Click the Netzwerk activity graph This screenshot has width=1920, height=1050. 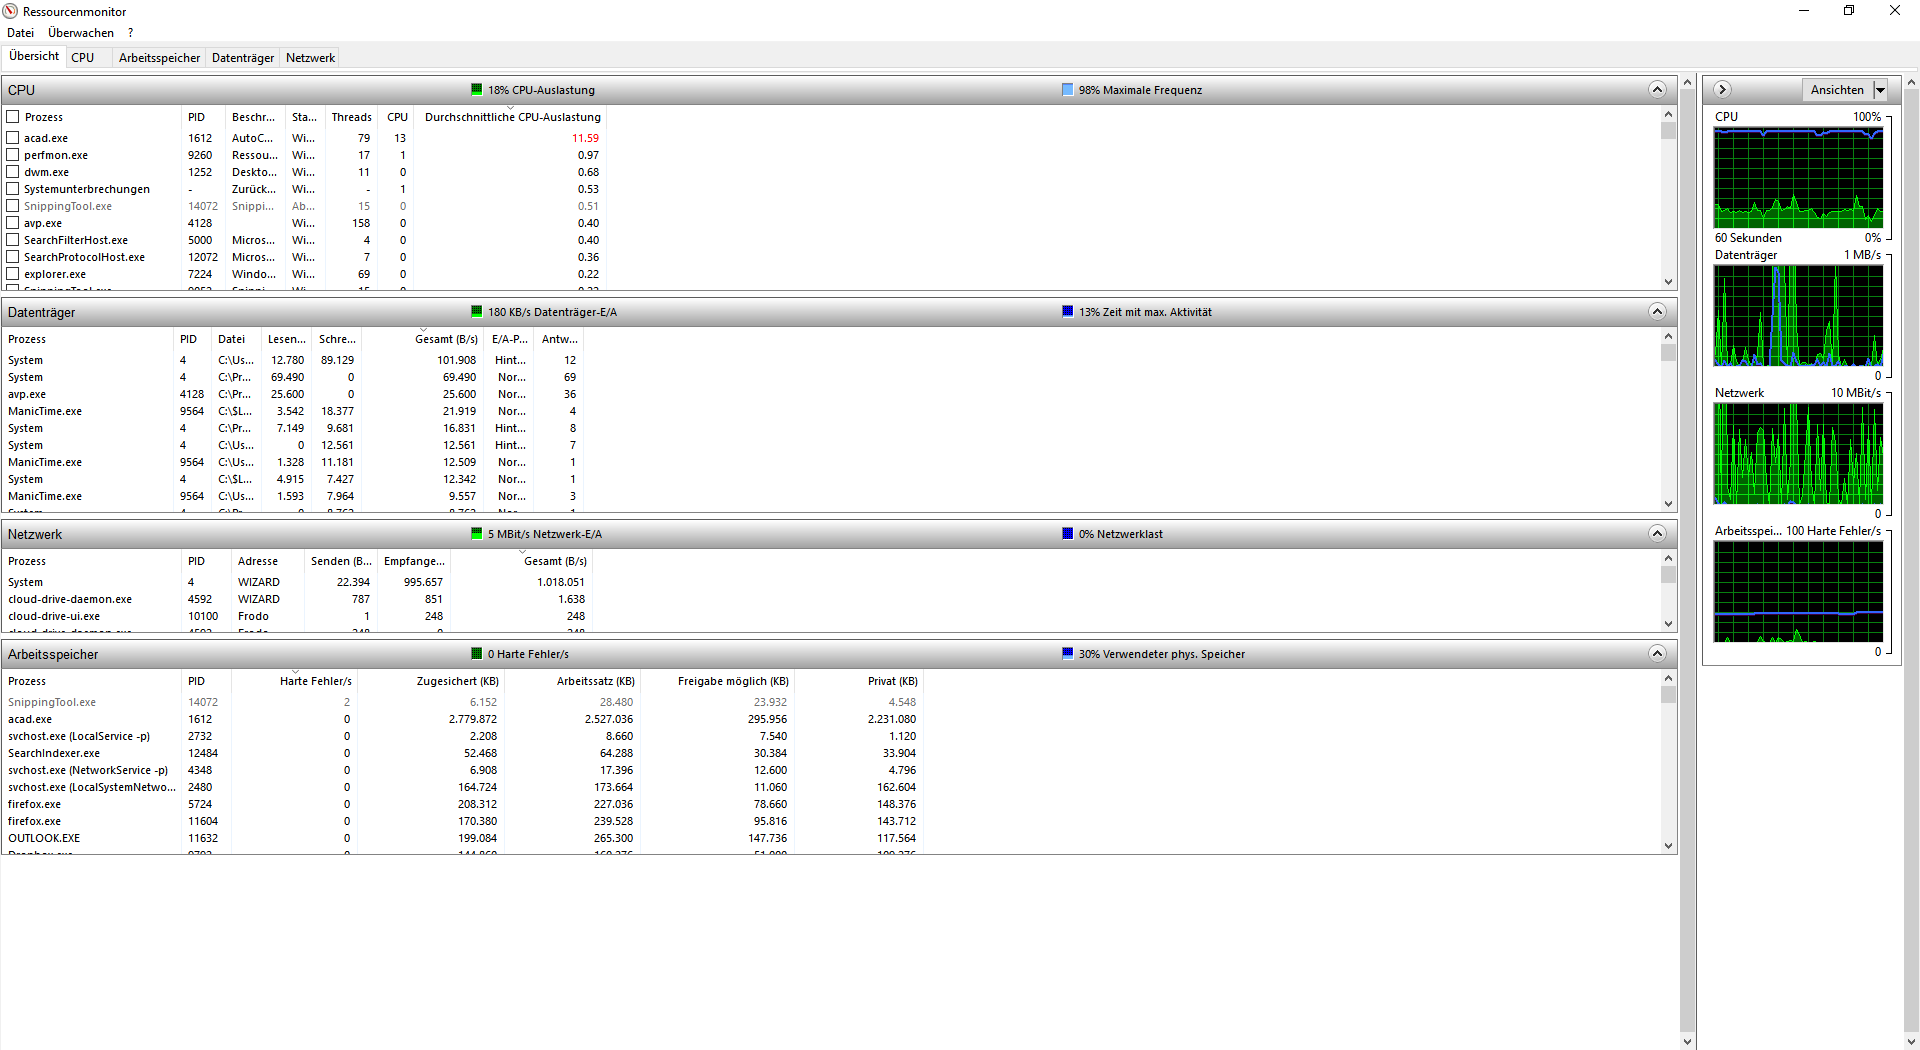[1798, 454]
